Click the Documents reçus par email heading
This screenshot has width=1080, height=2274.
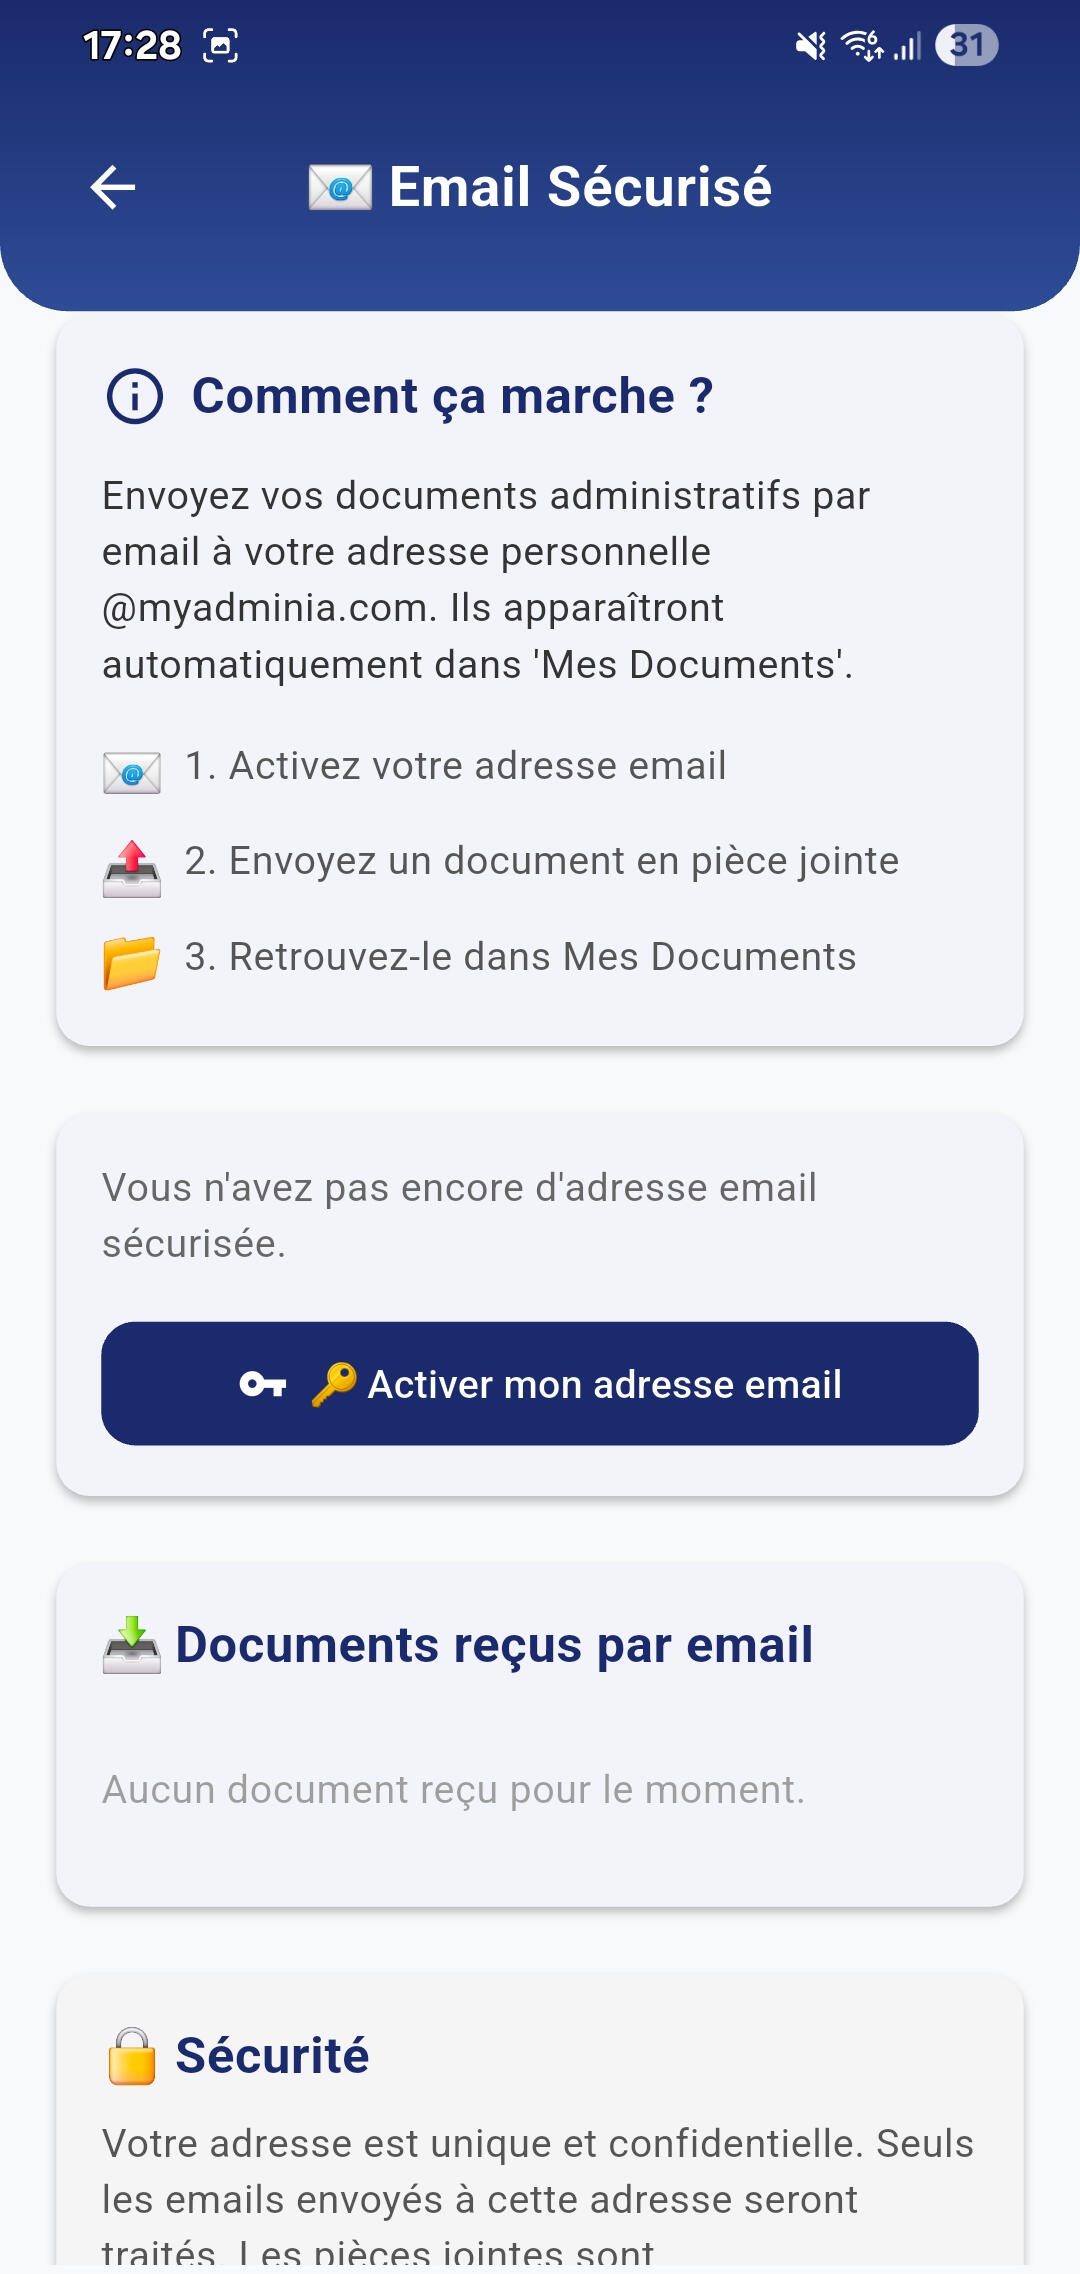(494, 1645)
